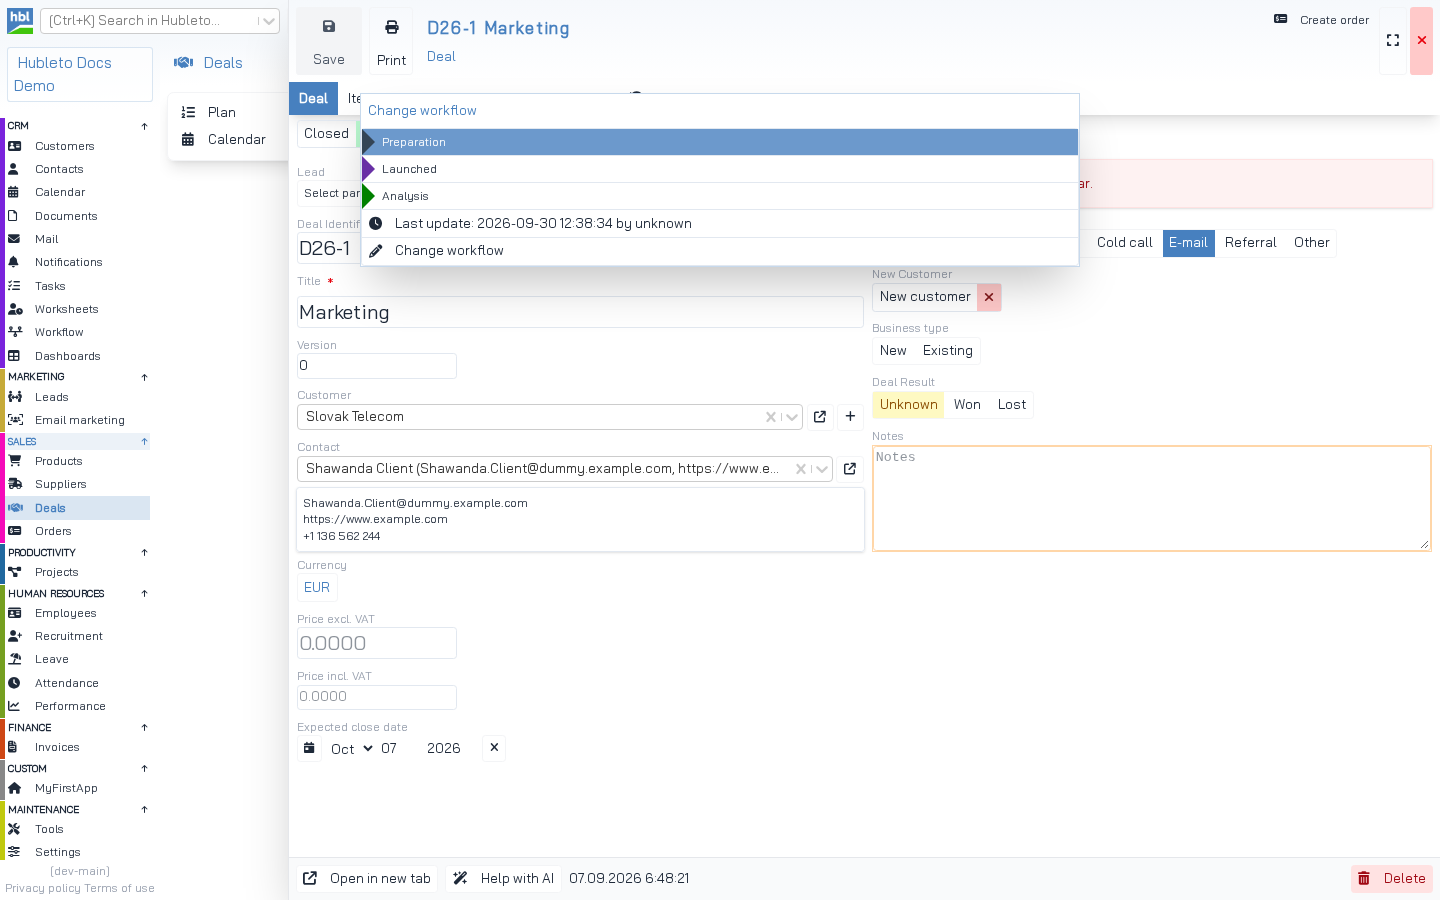Click into the Notes text area

[x=1152, y=498]
